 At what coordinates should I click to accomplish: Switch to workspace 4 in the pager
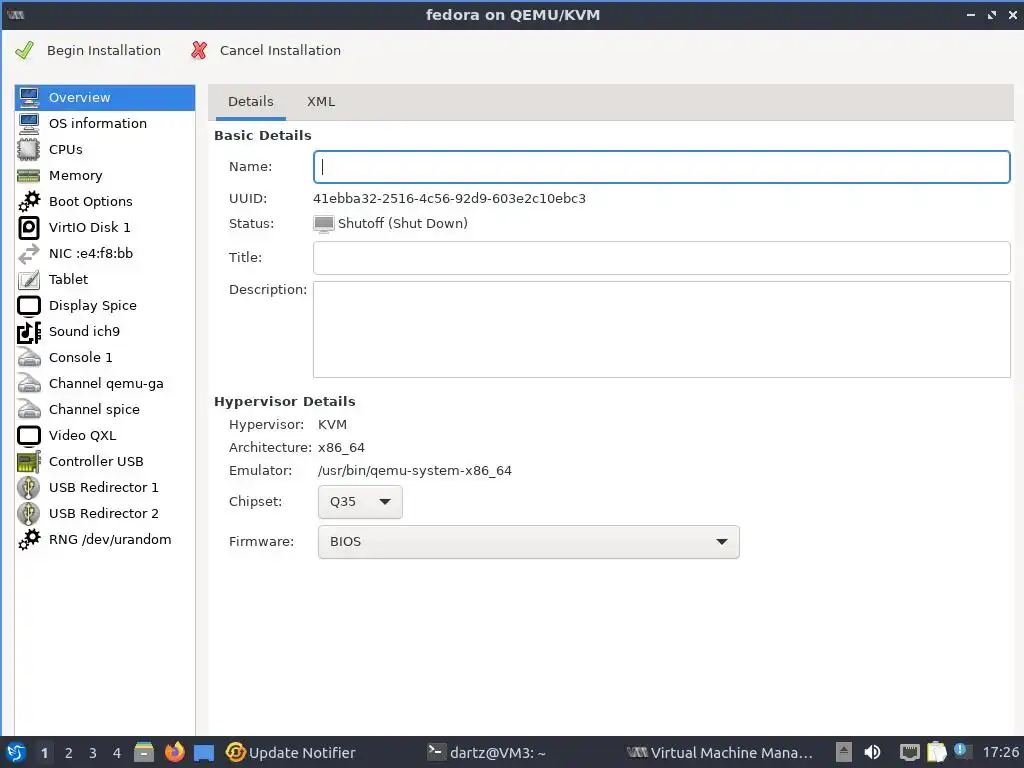click(x=117, y=753)
